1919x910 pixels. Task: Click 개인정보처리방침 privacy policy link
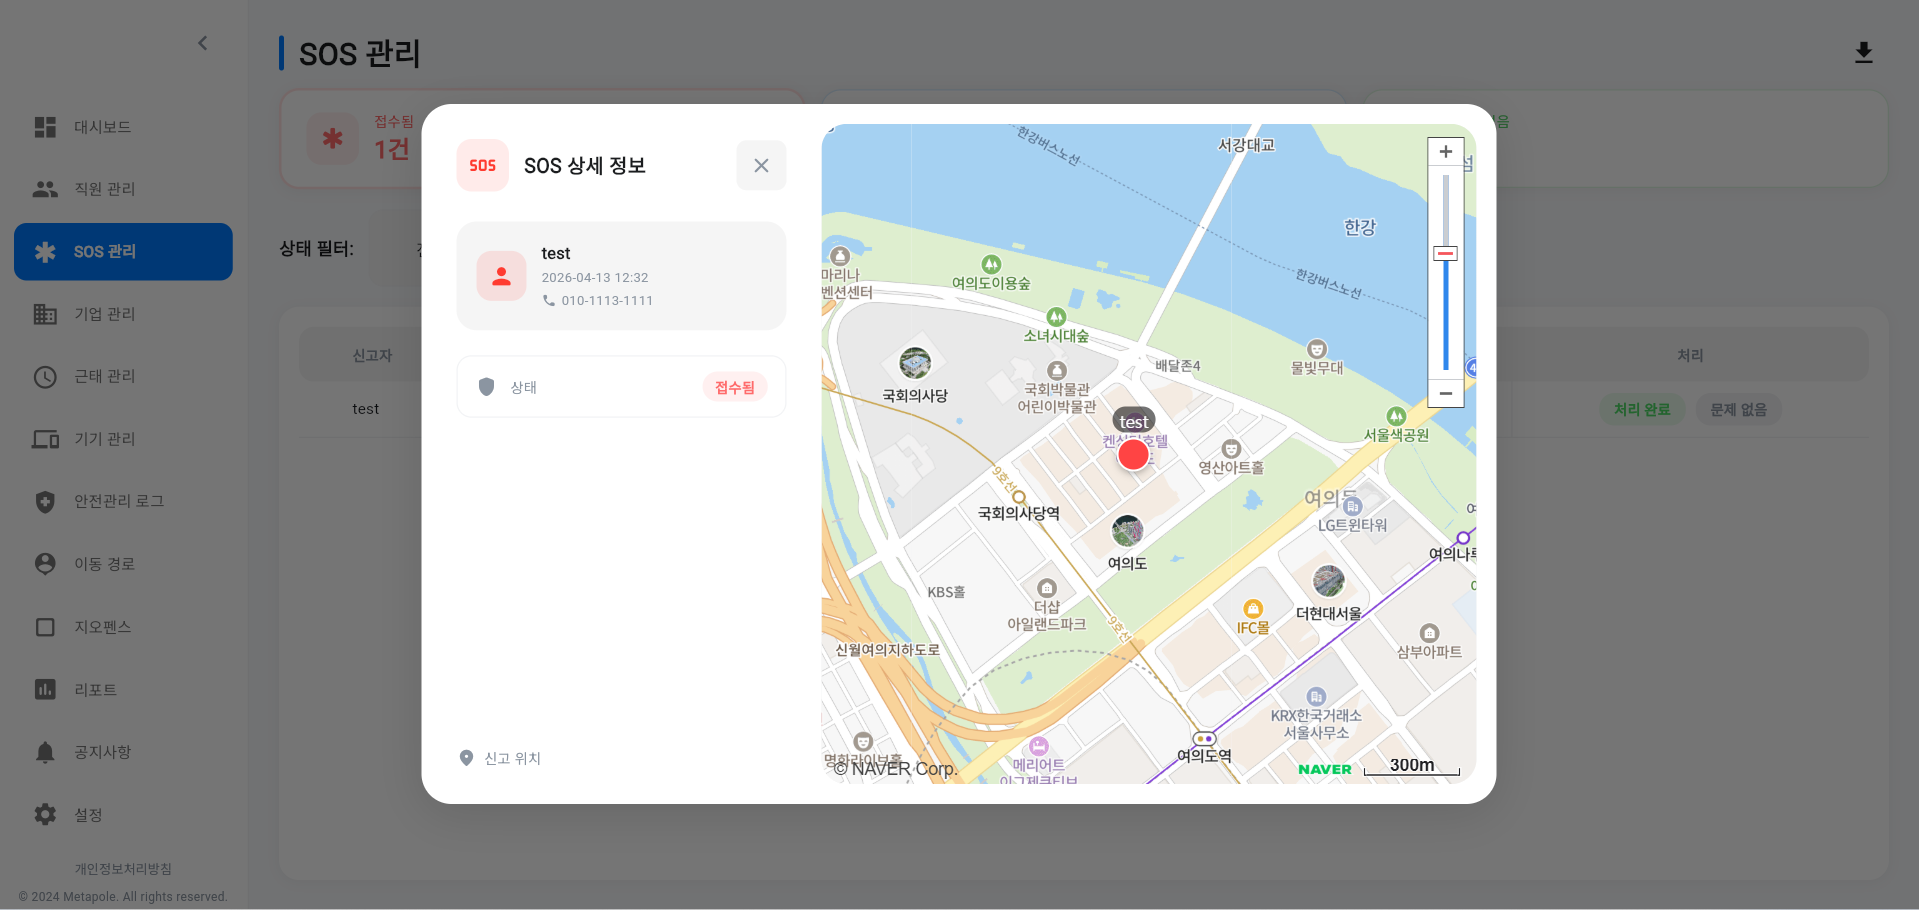pyautogui.click(x=123, y=869)
